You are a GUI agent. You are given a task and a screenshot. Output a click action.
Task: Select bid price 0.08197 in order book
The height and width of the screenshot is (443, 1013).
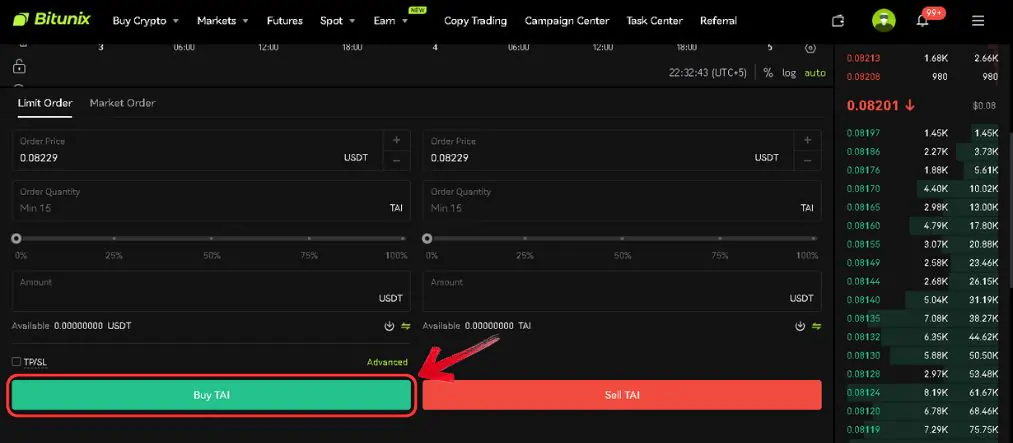pos(863,133)
